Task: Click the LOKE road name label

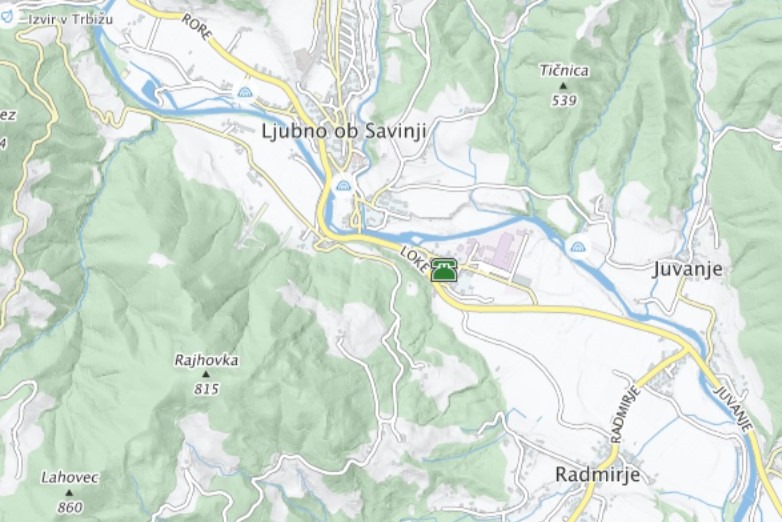Action: click(x=414, y=260)
